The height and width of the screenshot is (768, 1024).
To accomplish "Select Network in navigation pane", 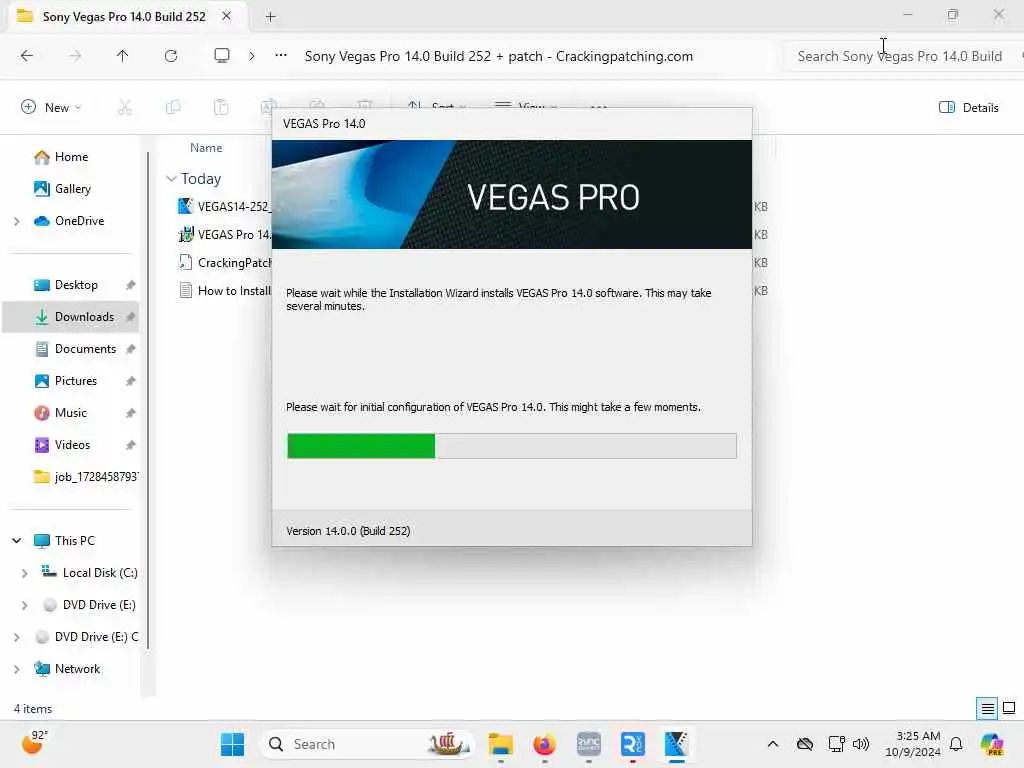I will click(x=77, y=669).
